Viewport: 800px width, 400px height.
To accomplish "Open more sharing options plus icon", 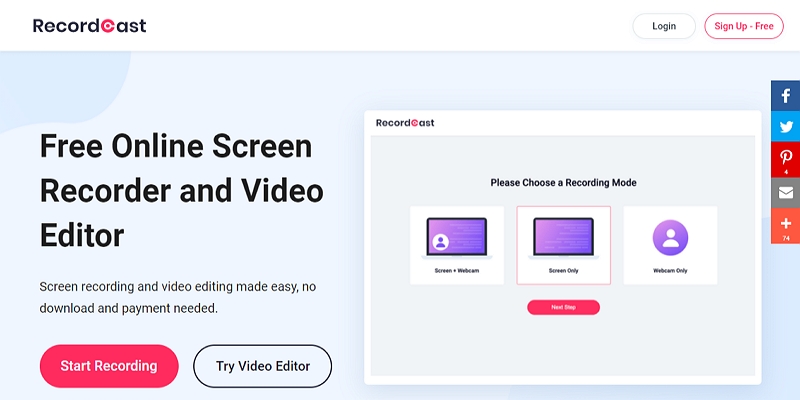I will click(x=786, y=225).
